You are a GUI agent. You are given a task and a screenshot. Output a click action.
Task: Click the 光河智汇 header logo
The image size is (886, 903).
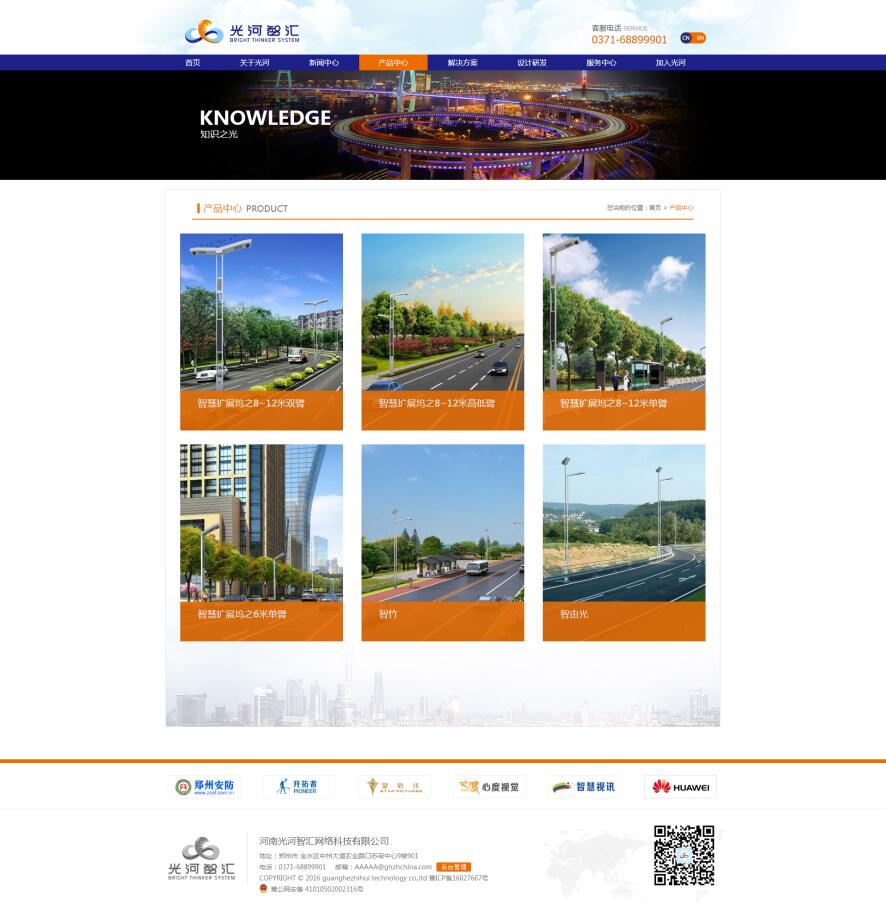point(241,32)
